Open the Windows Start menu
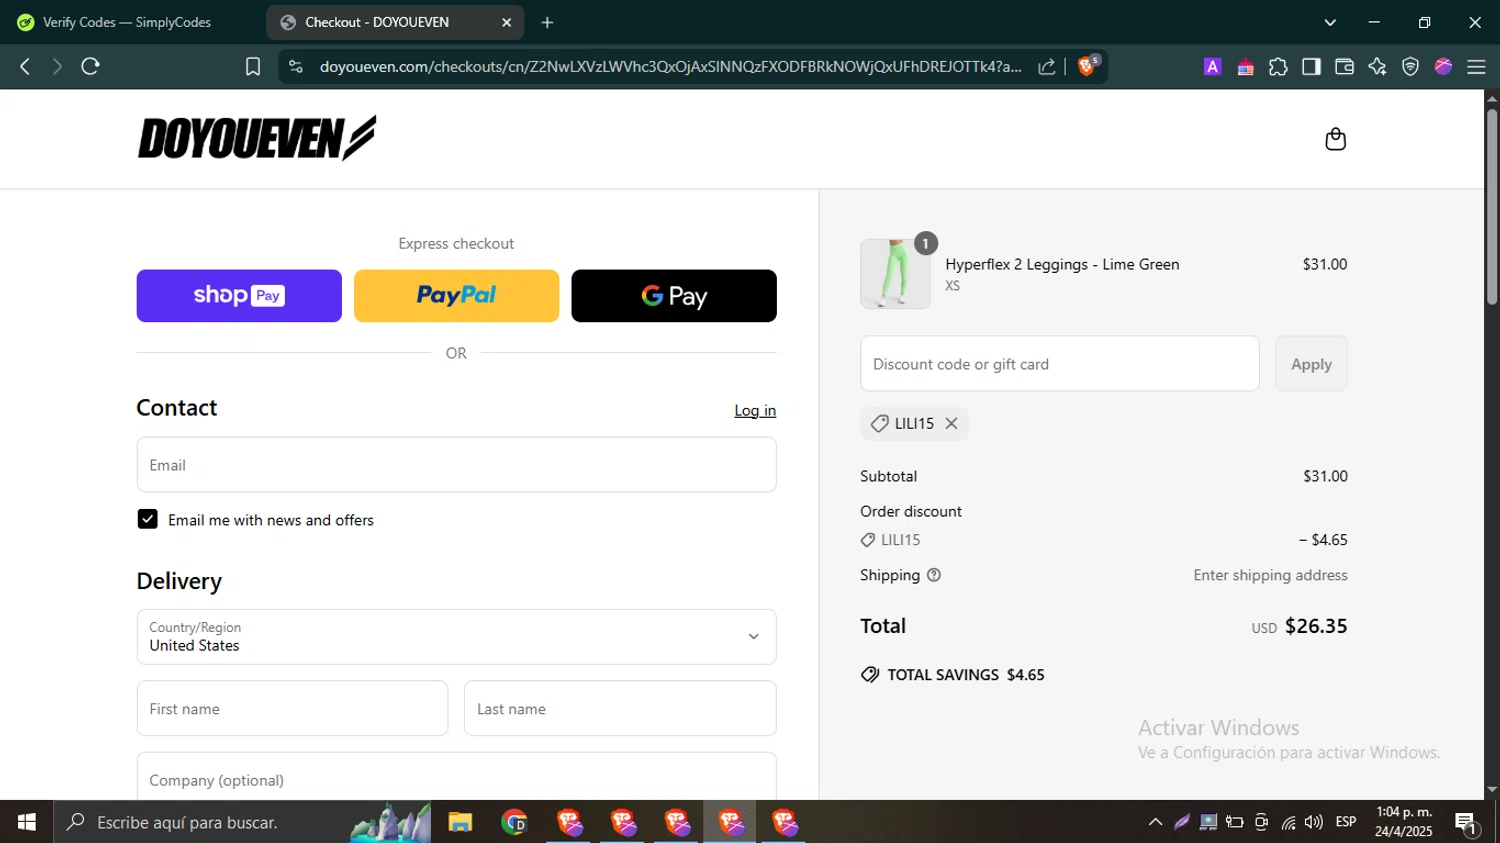The image size is (1500, 843). 27,822
